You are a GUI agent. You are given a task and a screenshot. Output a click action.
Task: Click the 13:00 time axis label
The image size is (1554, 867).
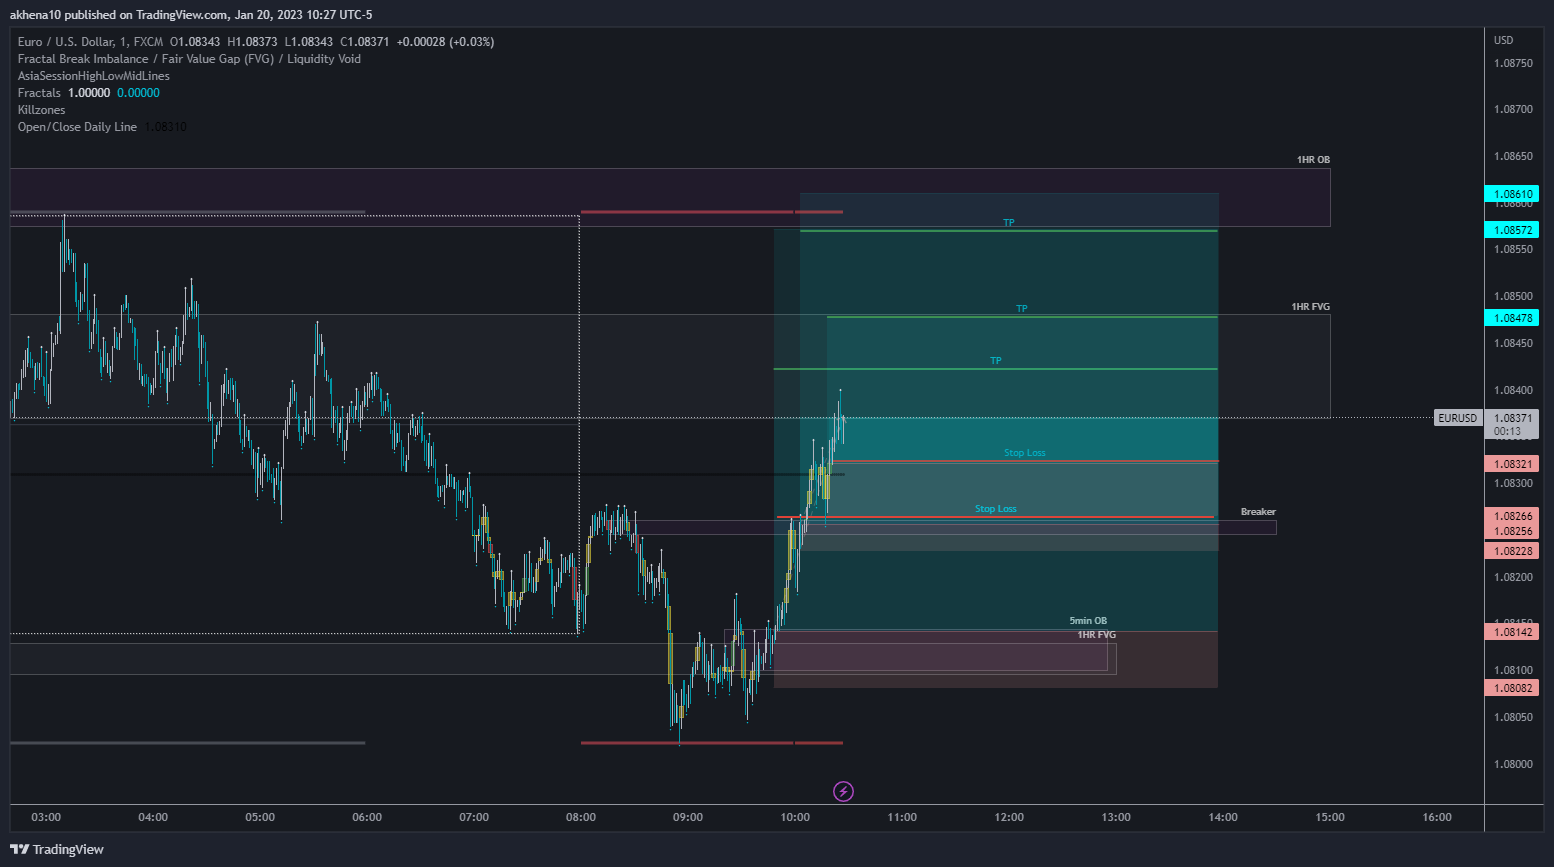(x=1116, y=817)
